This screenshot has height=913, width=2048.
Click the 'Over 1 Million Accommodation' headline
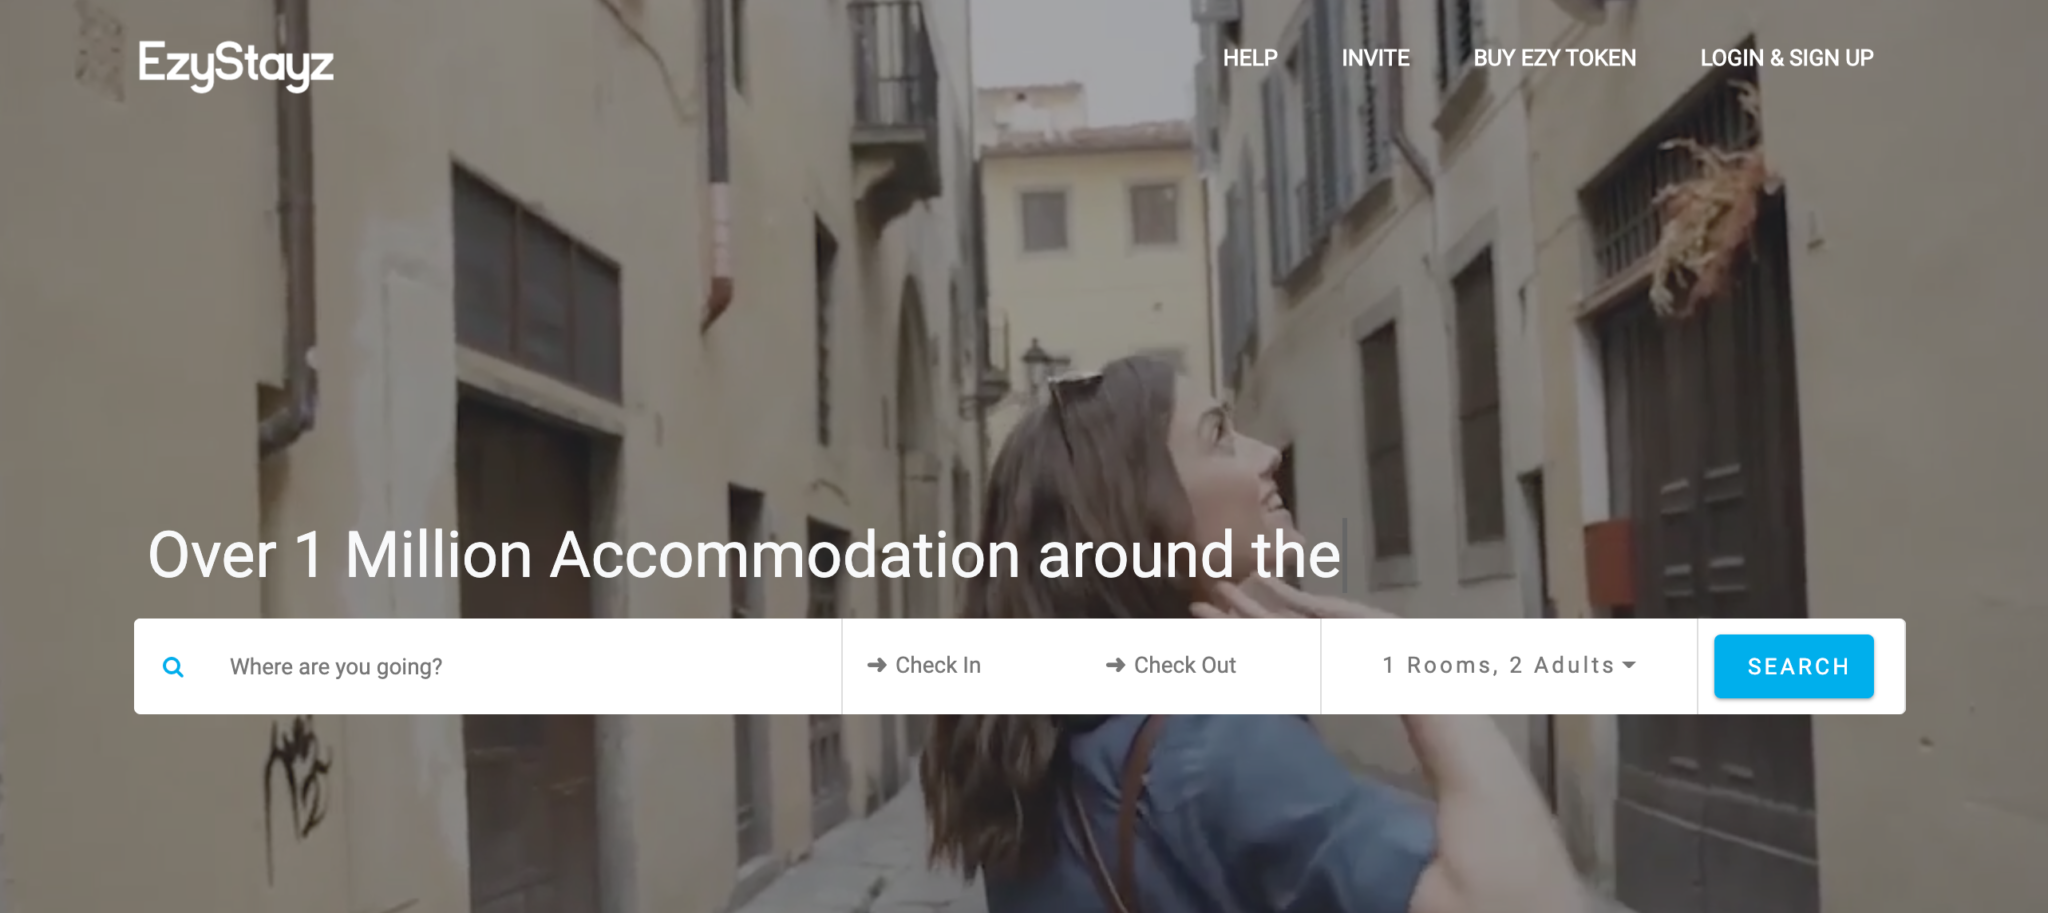click(744, 555)
